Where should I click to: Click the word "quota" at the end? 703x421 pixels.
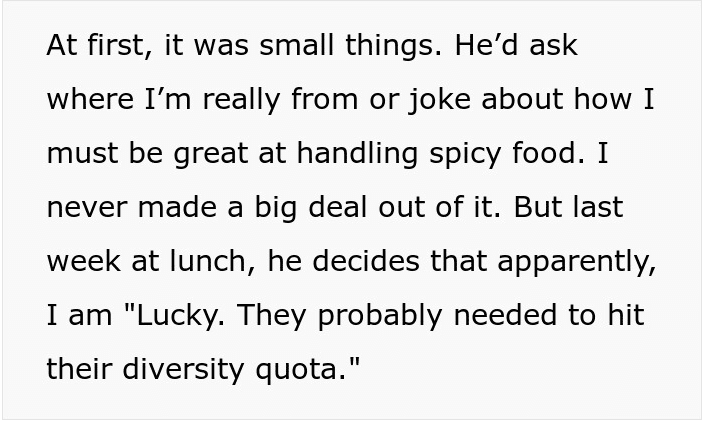coord(296,370)
